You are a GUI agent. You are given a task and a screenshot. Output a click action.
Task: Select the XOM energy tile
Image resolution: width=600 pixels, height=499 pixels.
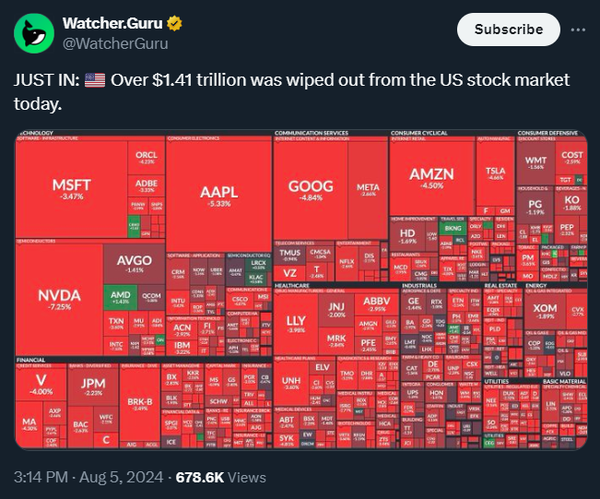tap(543, 311)
